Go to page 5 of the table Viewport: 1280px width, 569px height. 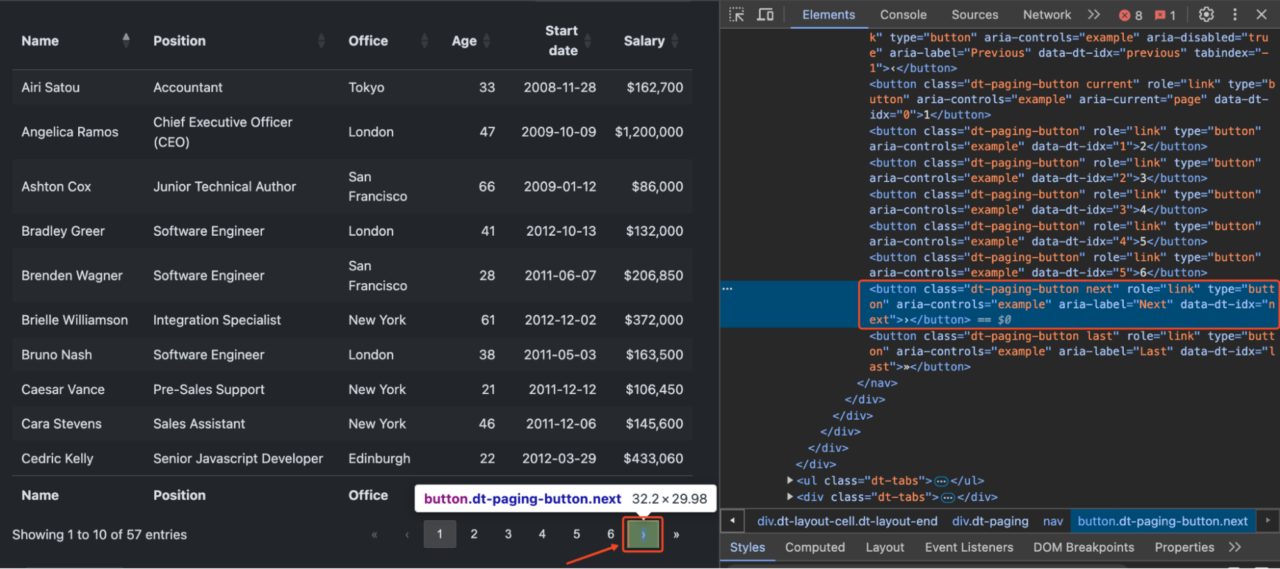(576, 534)
